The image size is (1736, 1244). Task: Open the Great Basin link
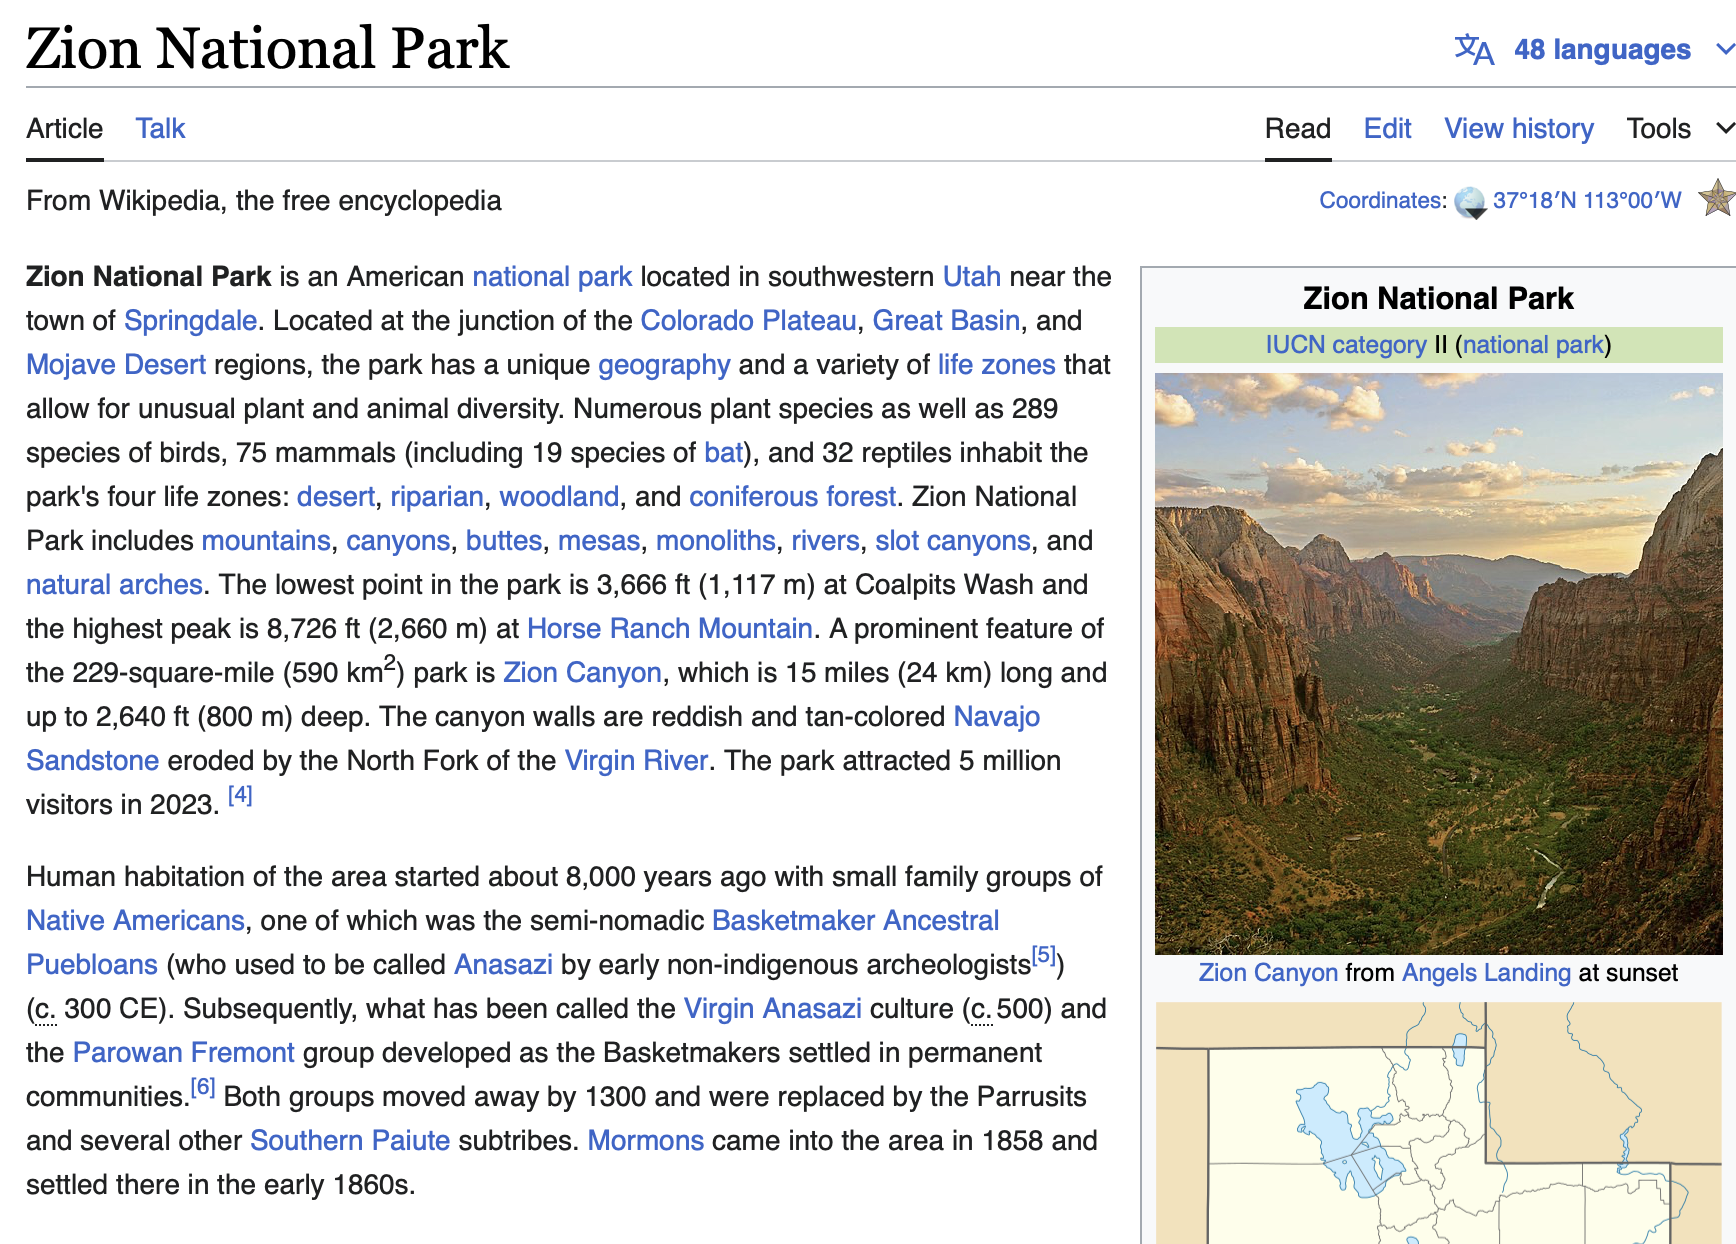coord(946,320)
